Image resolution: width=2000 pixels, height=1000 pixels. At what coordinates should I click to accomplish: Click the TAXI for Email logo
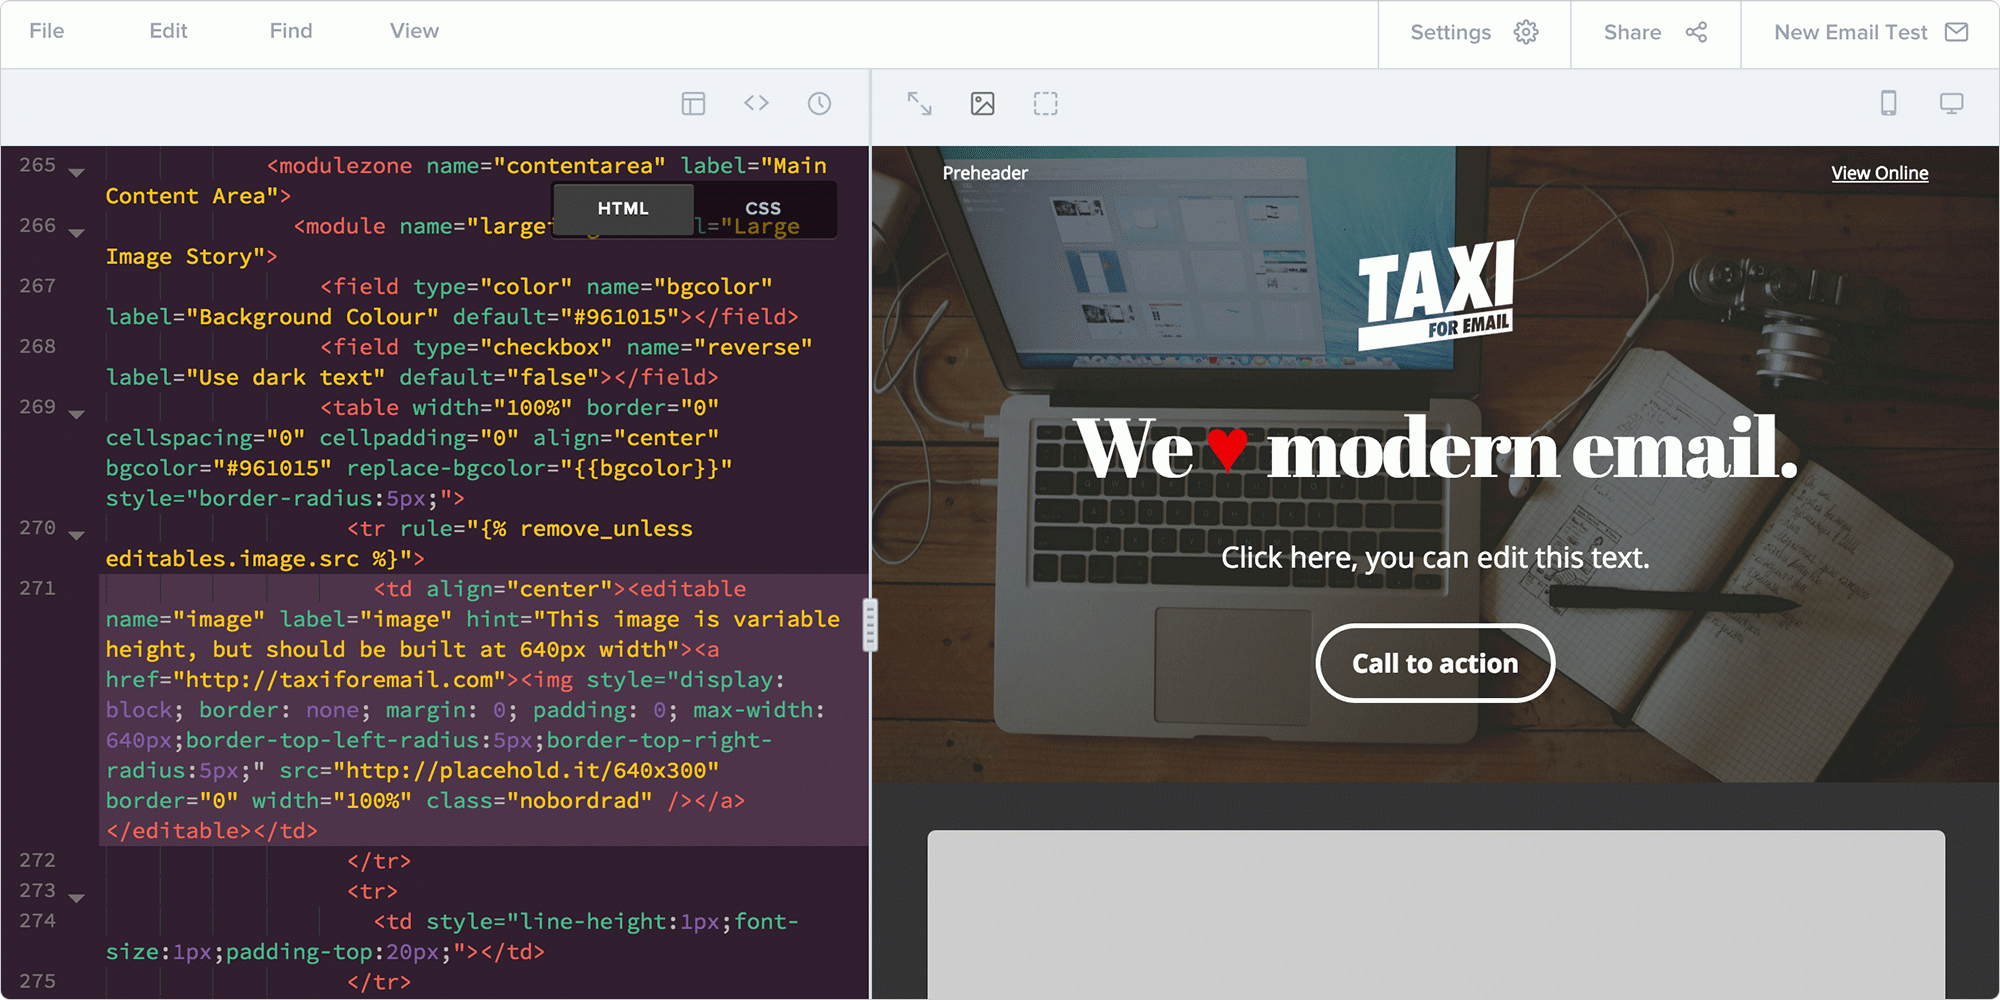1436,295
